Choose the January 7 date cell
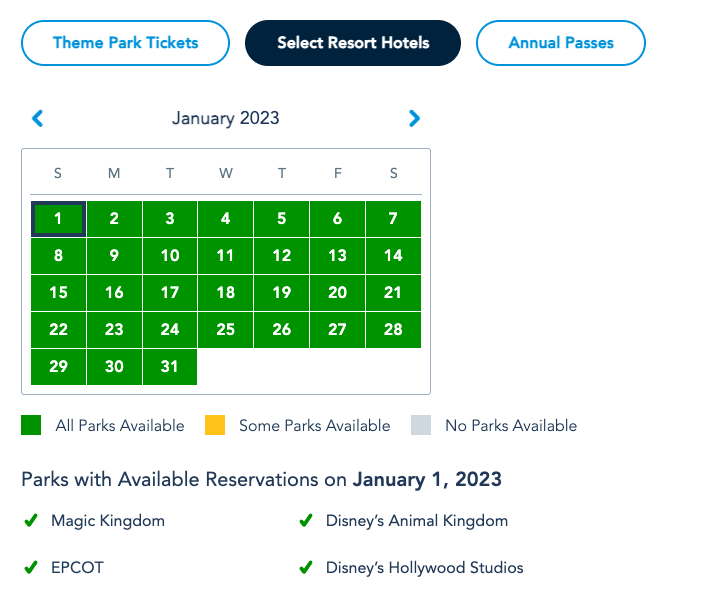The height and width of the screenshot is (602, 707). coord(393,219)
